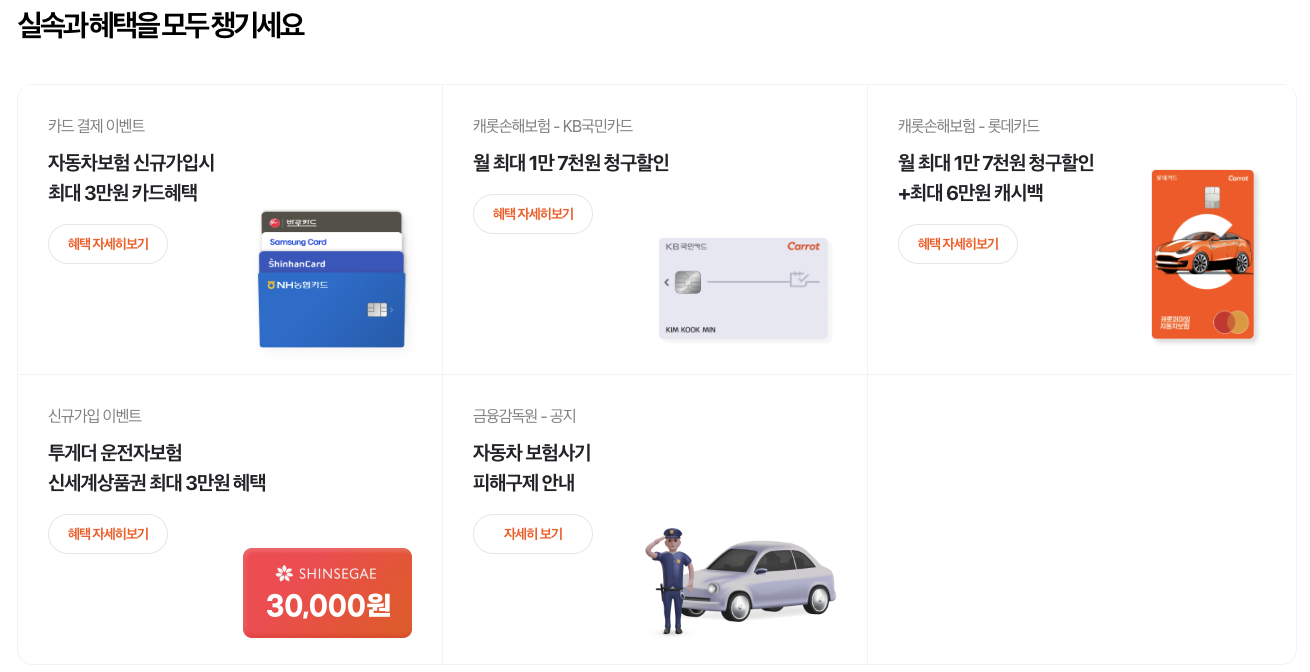The image size is (1310, 672).
Task: Click the 자동차 보험사기 피해구제 안내 title
Action: pos(532,468)
